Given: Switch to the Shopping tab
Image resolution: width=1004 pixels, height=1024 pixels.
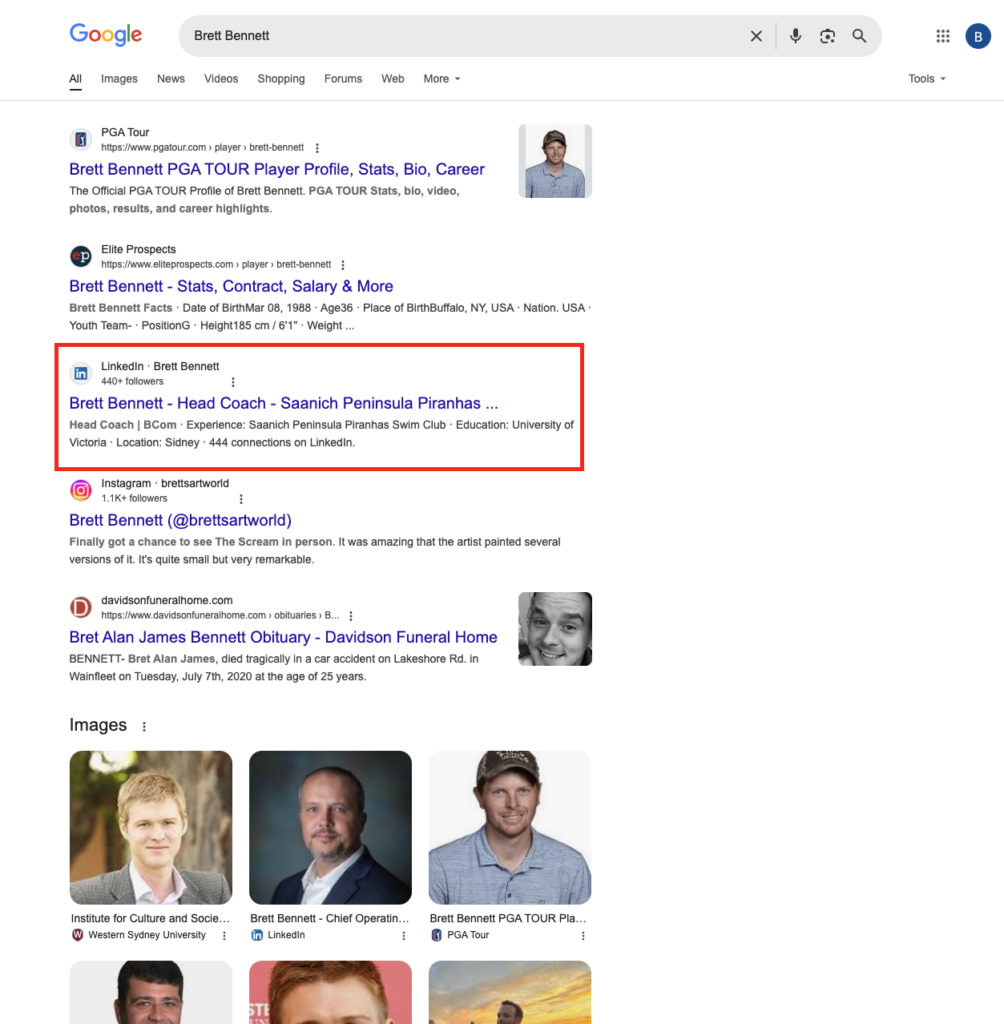Looking at the screenshot, I should 281,79.
